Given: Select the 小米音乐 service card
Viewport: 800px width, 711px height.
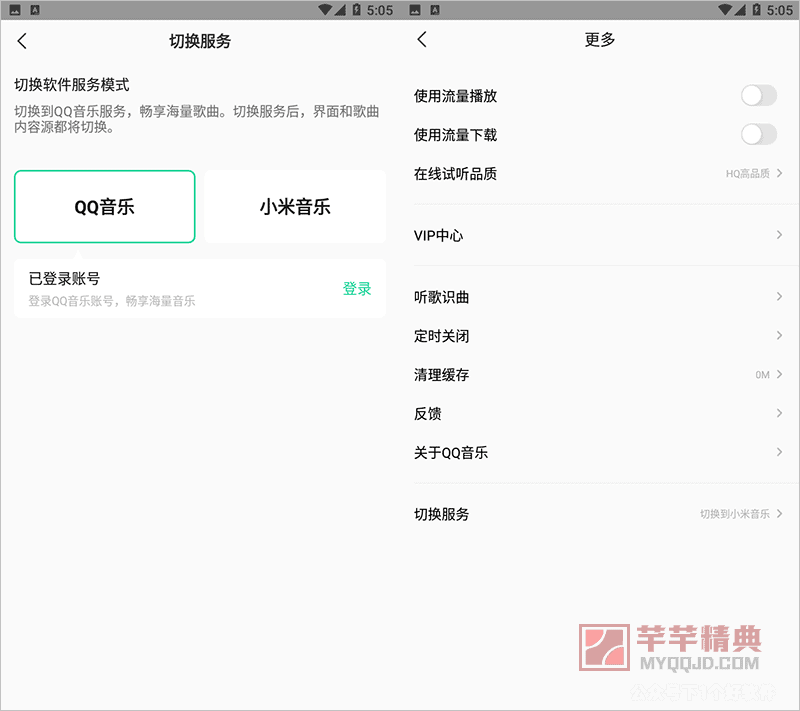Looking at the screenshot, I should (x=295, y=207).
